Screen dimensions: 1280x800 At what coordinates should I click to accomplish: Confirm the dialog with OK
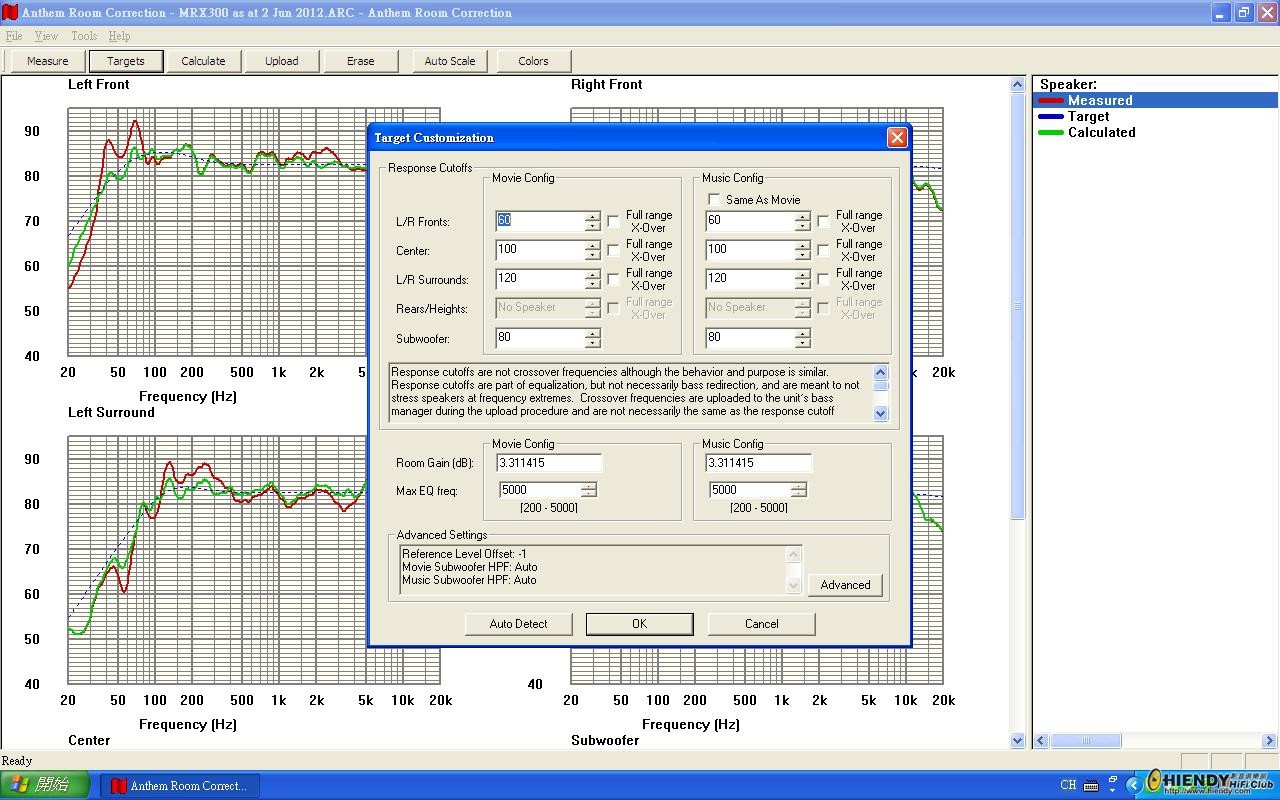tap(640, 624)
